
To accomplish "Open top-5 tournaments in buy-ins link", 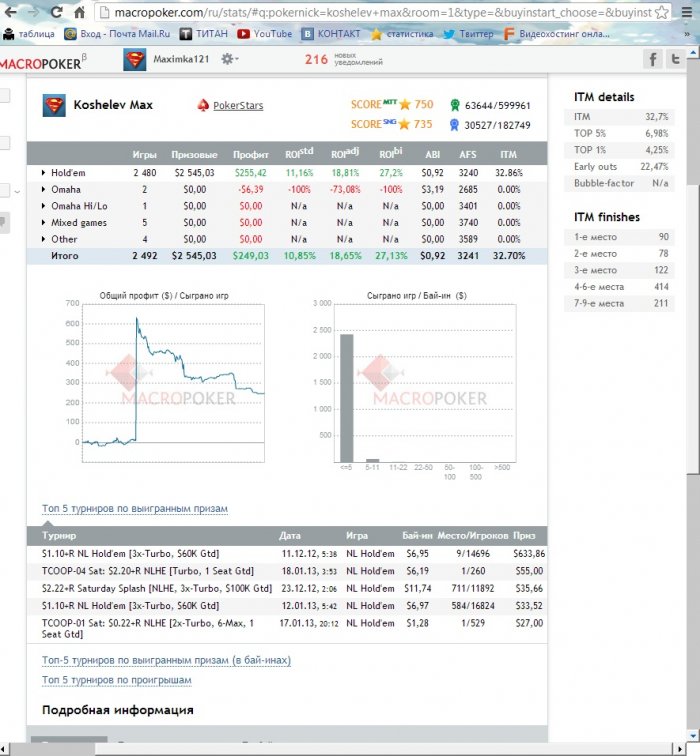I will [166, 660].
